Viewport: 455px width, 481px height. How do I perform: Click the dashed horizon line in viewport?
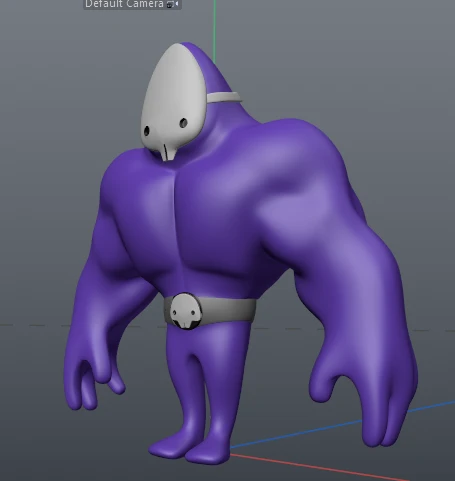coord(33,325)
